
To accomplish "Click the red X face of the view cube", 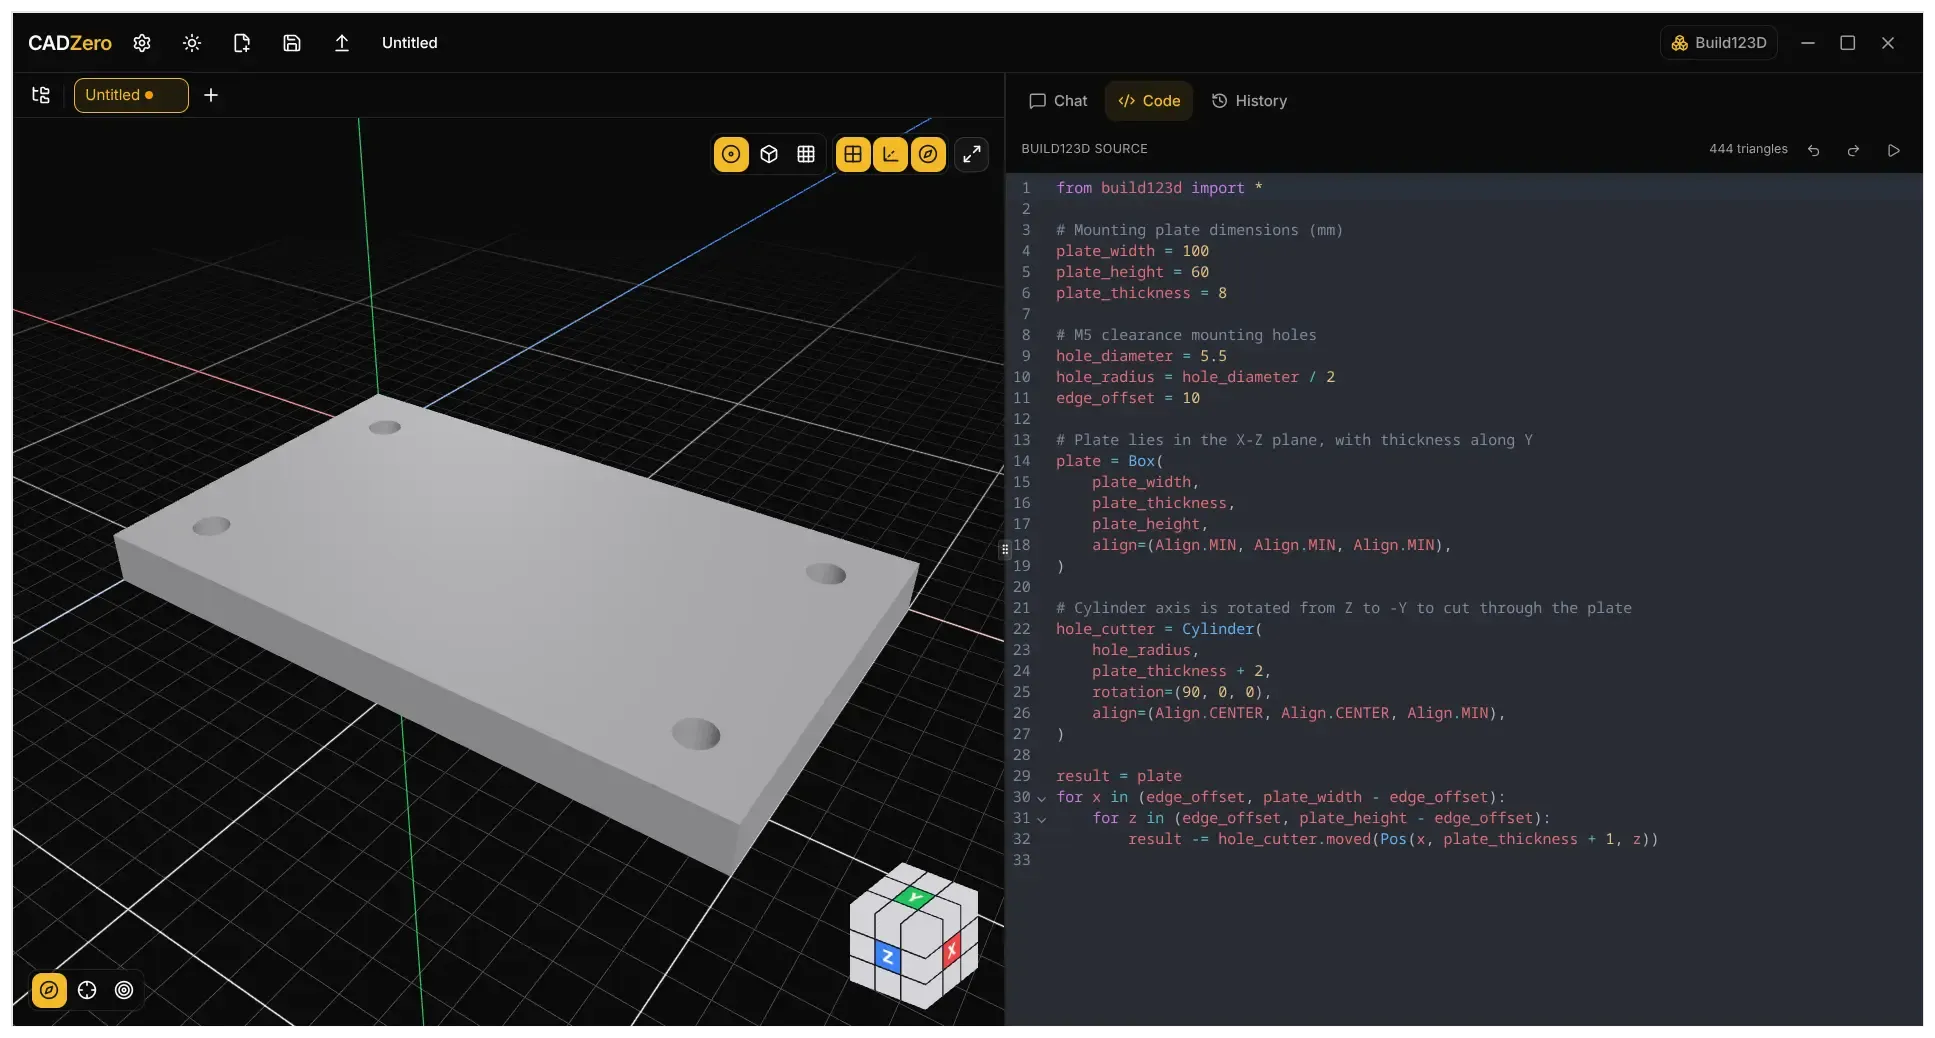I will coord(951,949).
